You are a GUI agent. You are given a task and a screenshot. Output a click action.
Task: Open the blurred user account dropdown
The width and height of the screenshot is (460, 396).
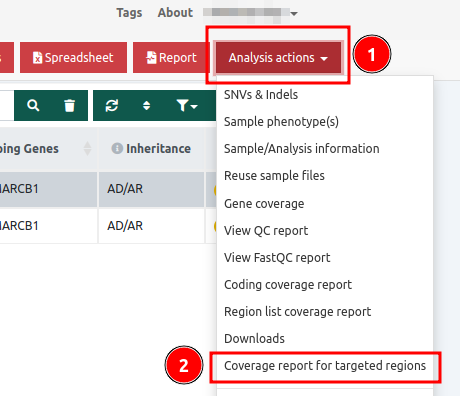tap(250, 13)
